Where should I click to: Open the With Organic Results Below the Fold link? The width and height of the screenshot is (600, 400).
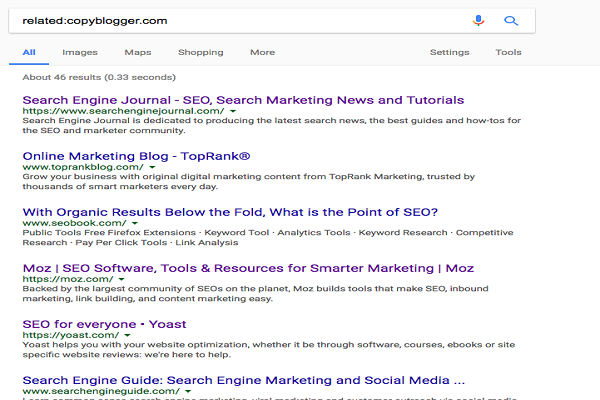click(x=230, y=212)
